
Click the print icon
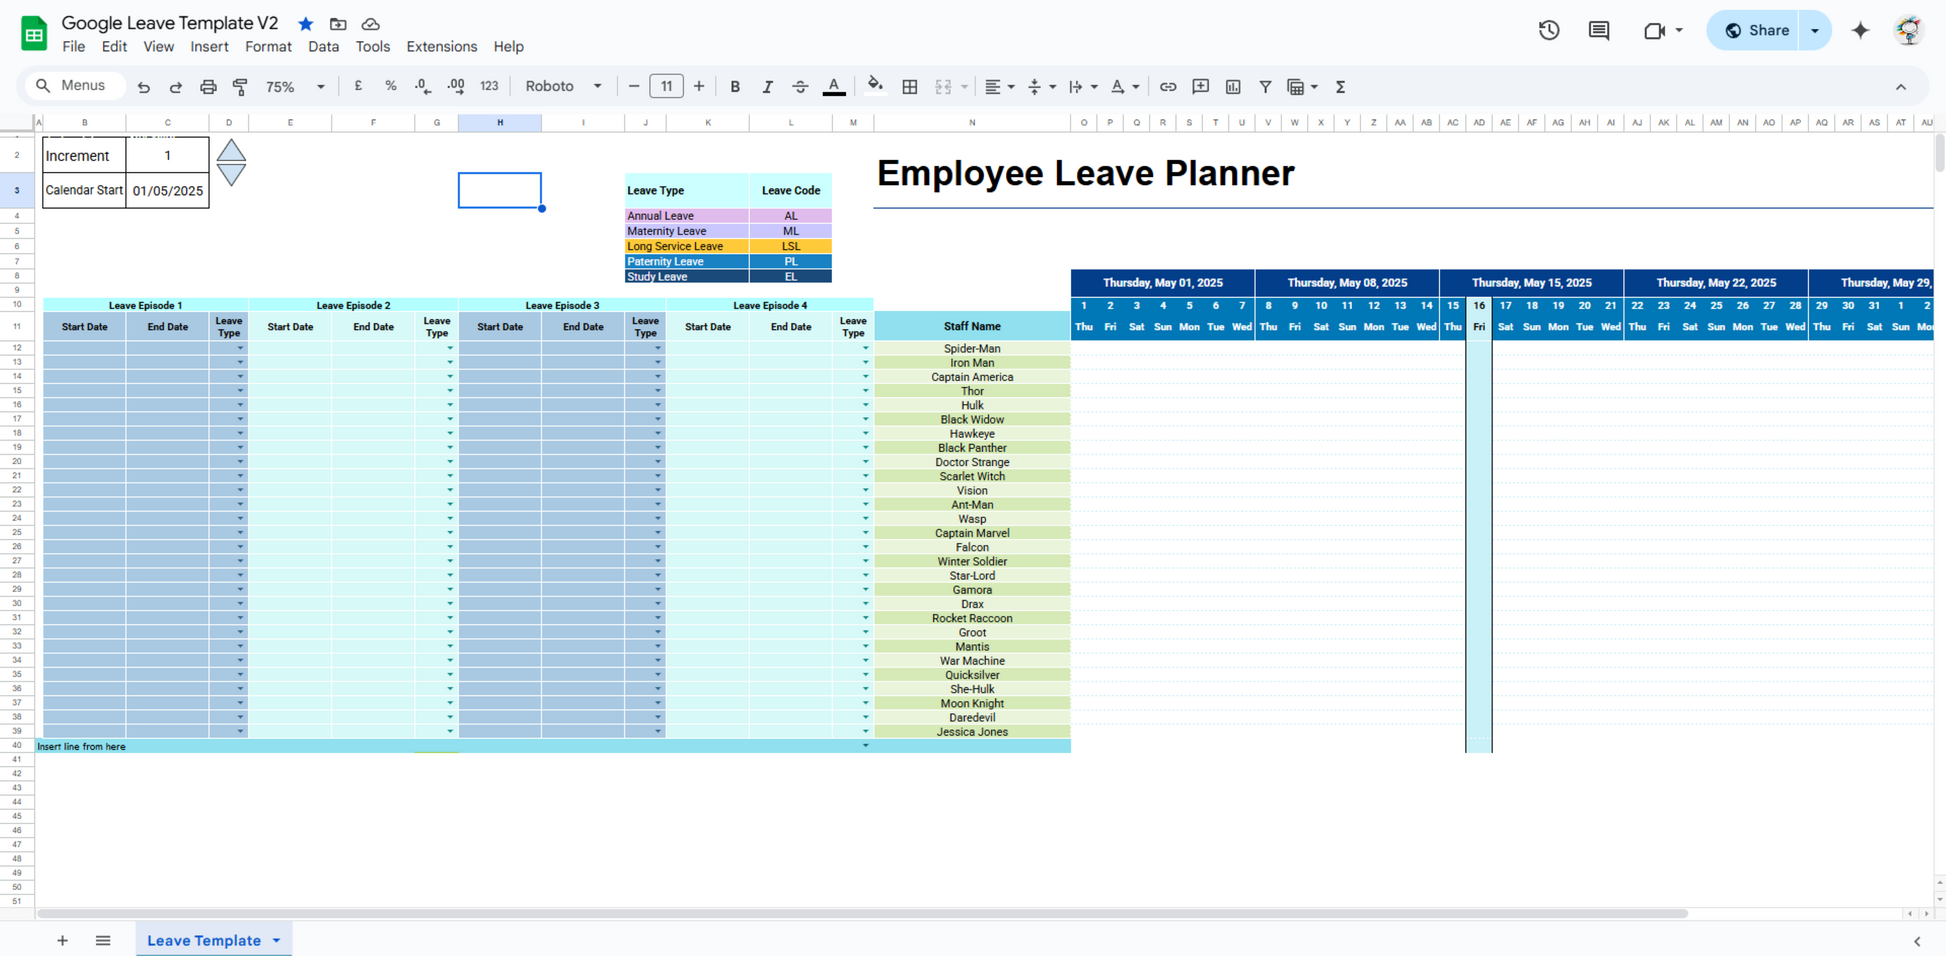(x=208, y=87)
